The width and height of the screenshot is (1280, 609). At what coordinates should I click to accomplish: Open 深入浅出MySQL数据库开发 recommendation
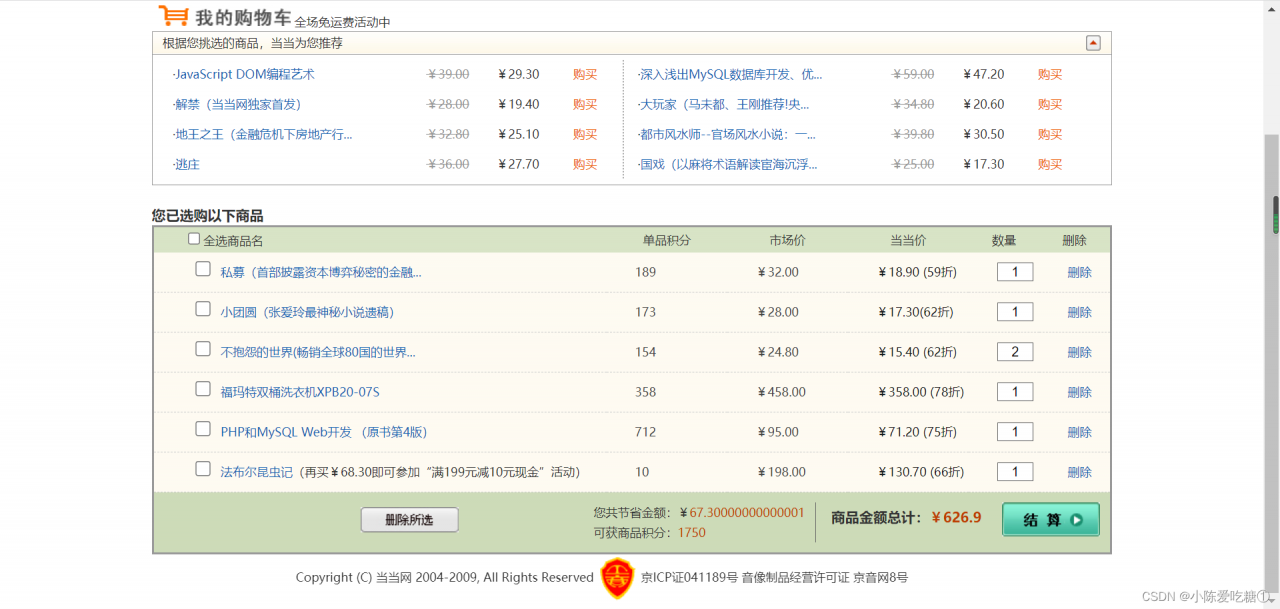click(730, 74)
